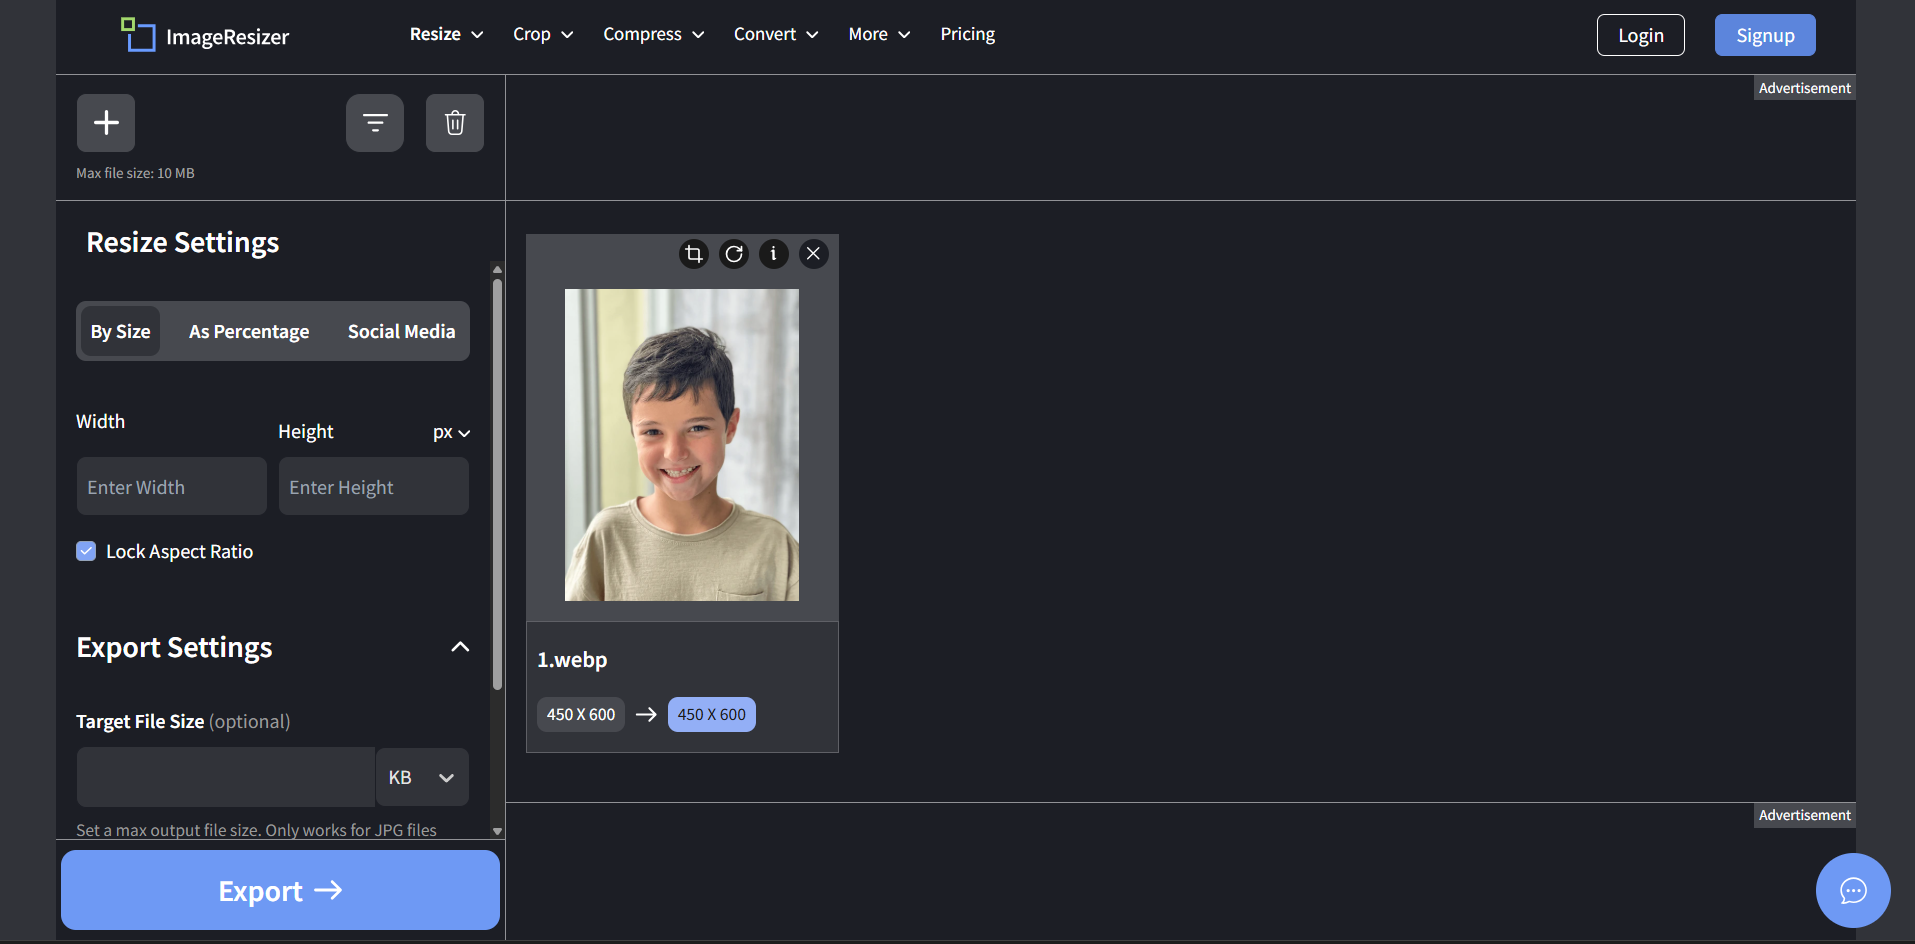Viewport: 1915px width, 944px height.
Task: Open the KB unit dropdown
Action: (420, 777)
